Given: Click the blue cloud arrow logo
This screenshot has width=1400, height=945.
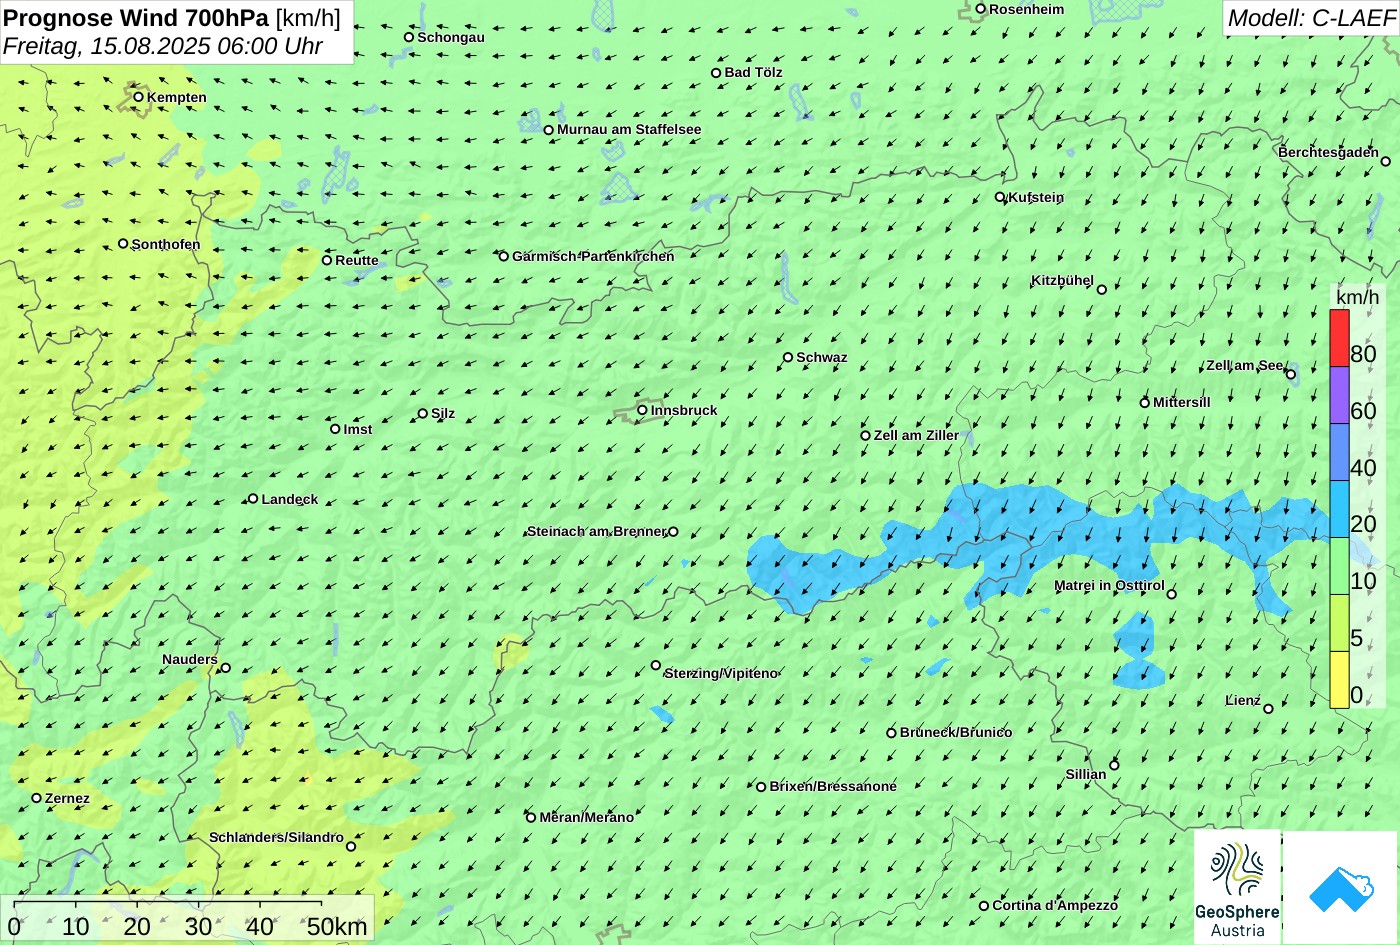Looking at the screenshot, I should [1340, 888].
